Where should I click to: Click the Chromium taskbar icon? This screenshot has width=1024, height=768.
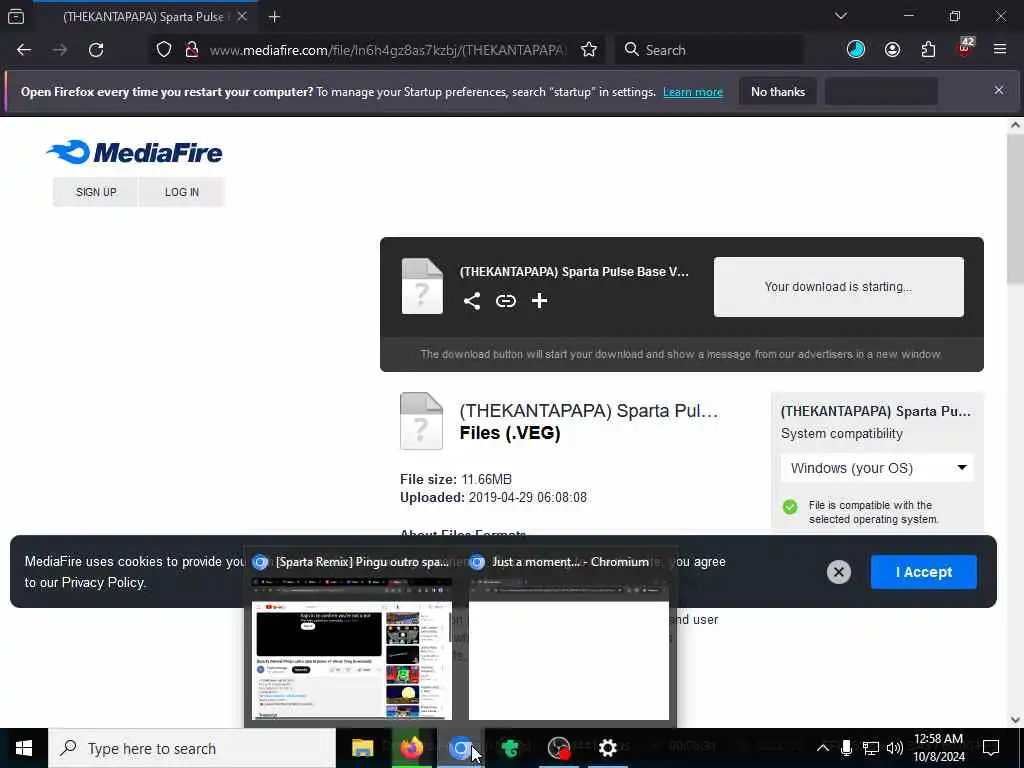click(x=460, y=748)
